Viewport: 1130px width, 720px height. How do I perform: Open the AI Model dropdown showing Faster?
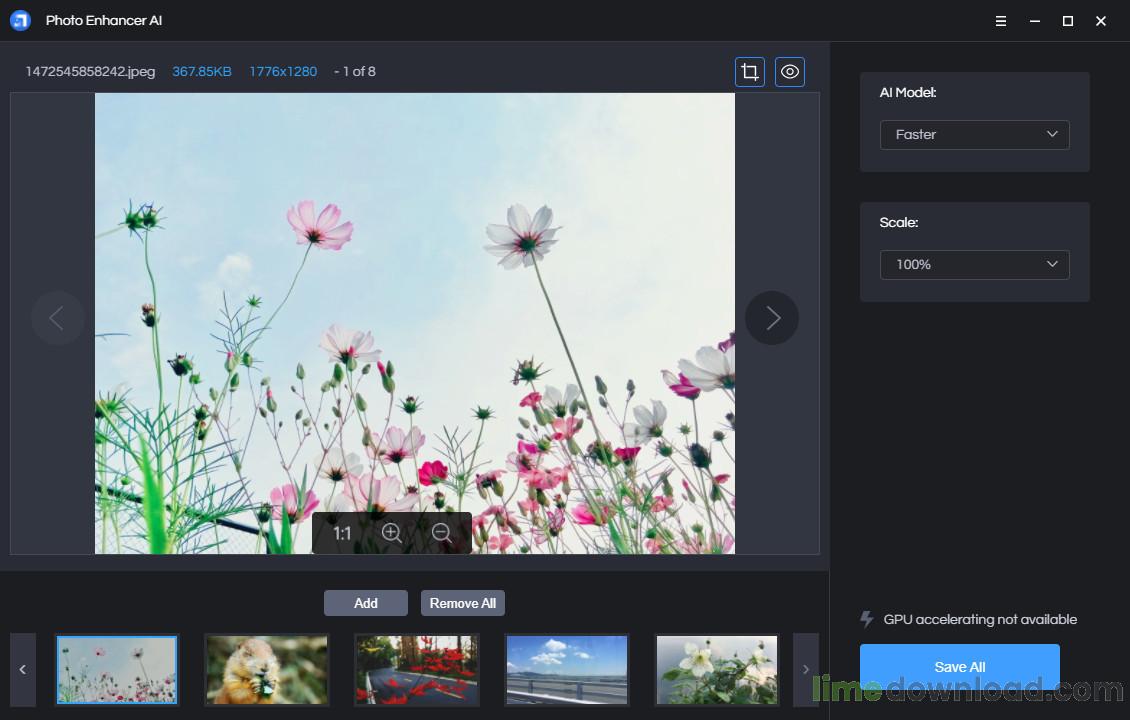(x=974, y=134)
